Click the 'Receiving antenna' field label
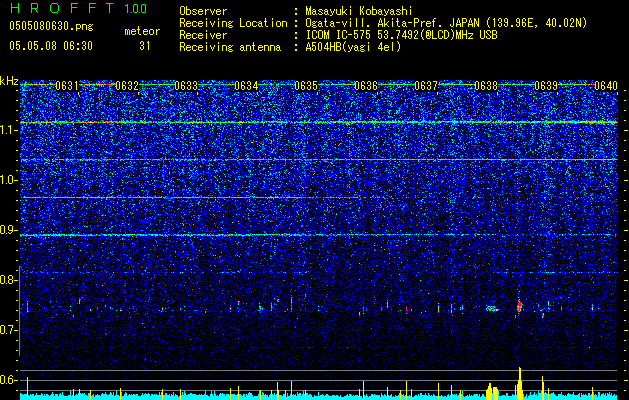 click(230, 47)
